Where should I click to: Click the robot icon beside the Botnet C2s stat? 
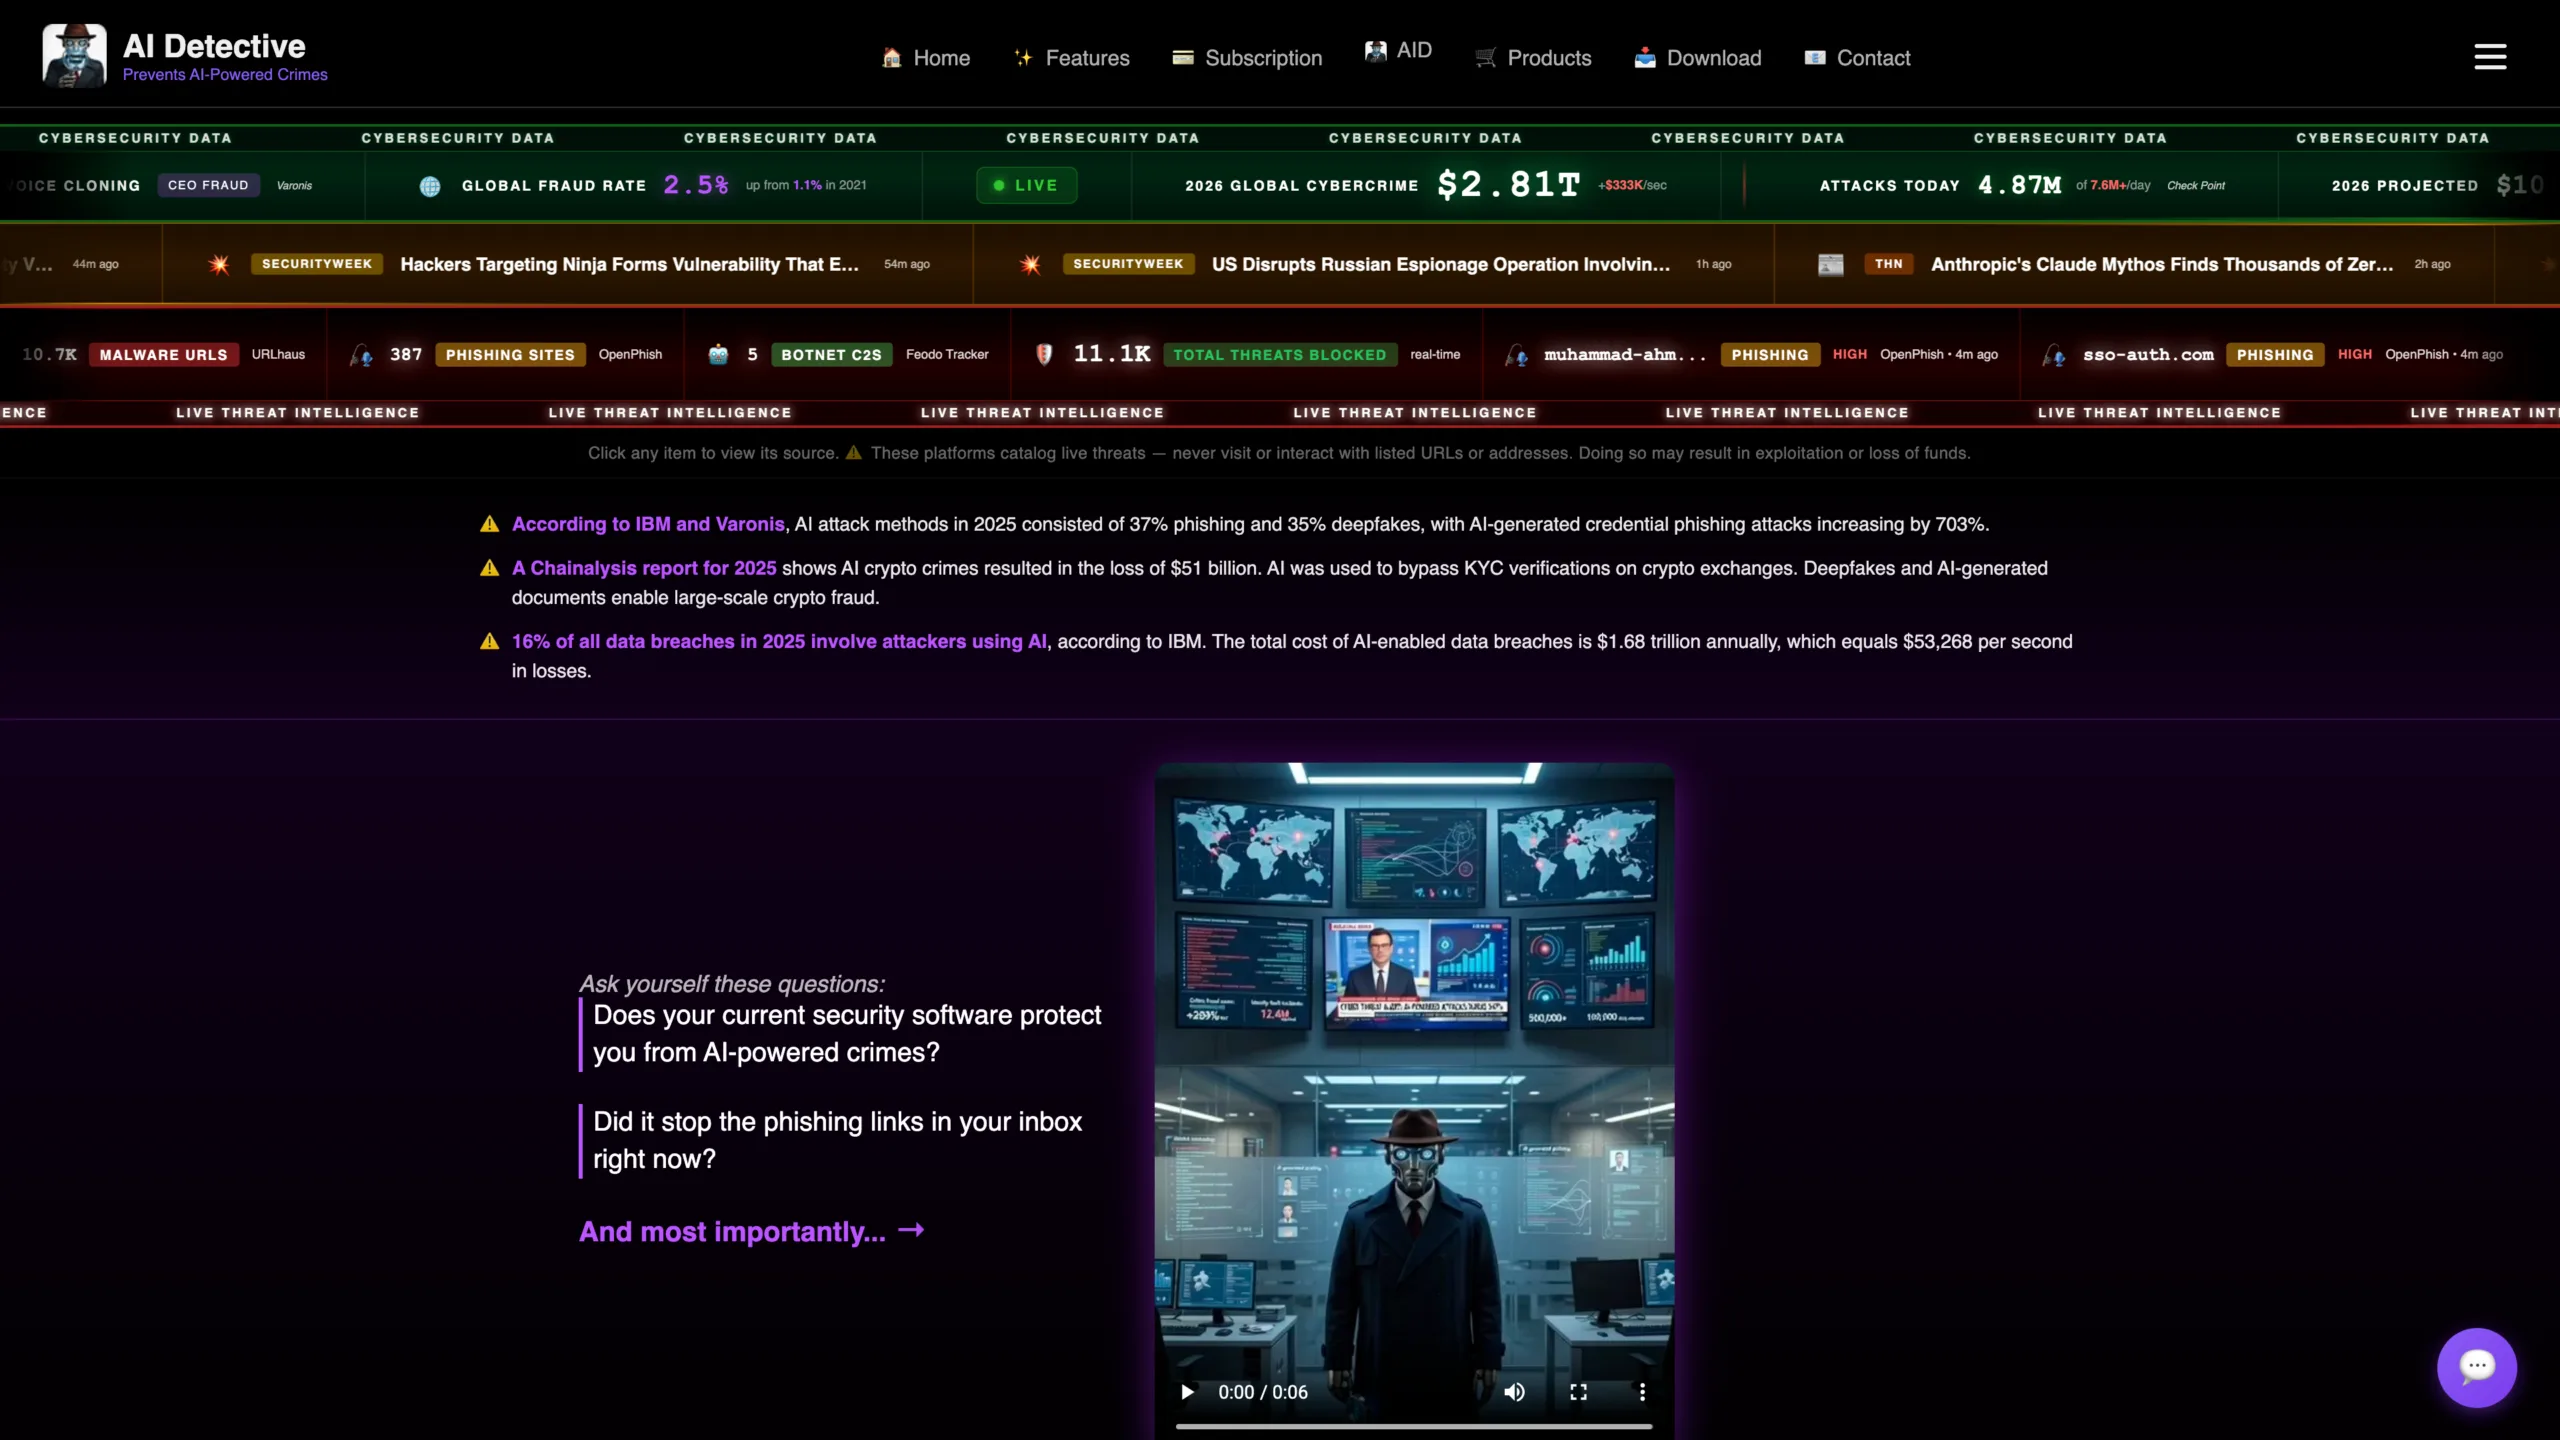point(719,354)
